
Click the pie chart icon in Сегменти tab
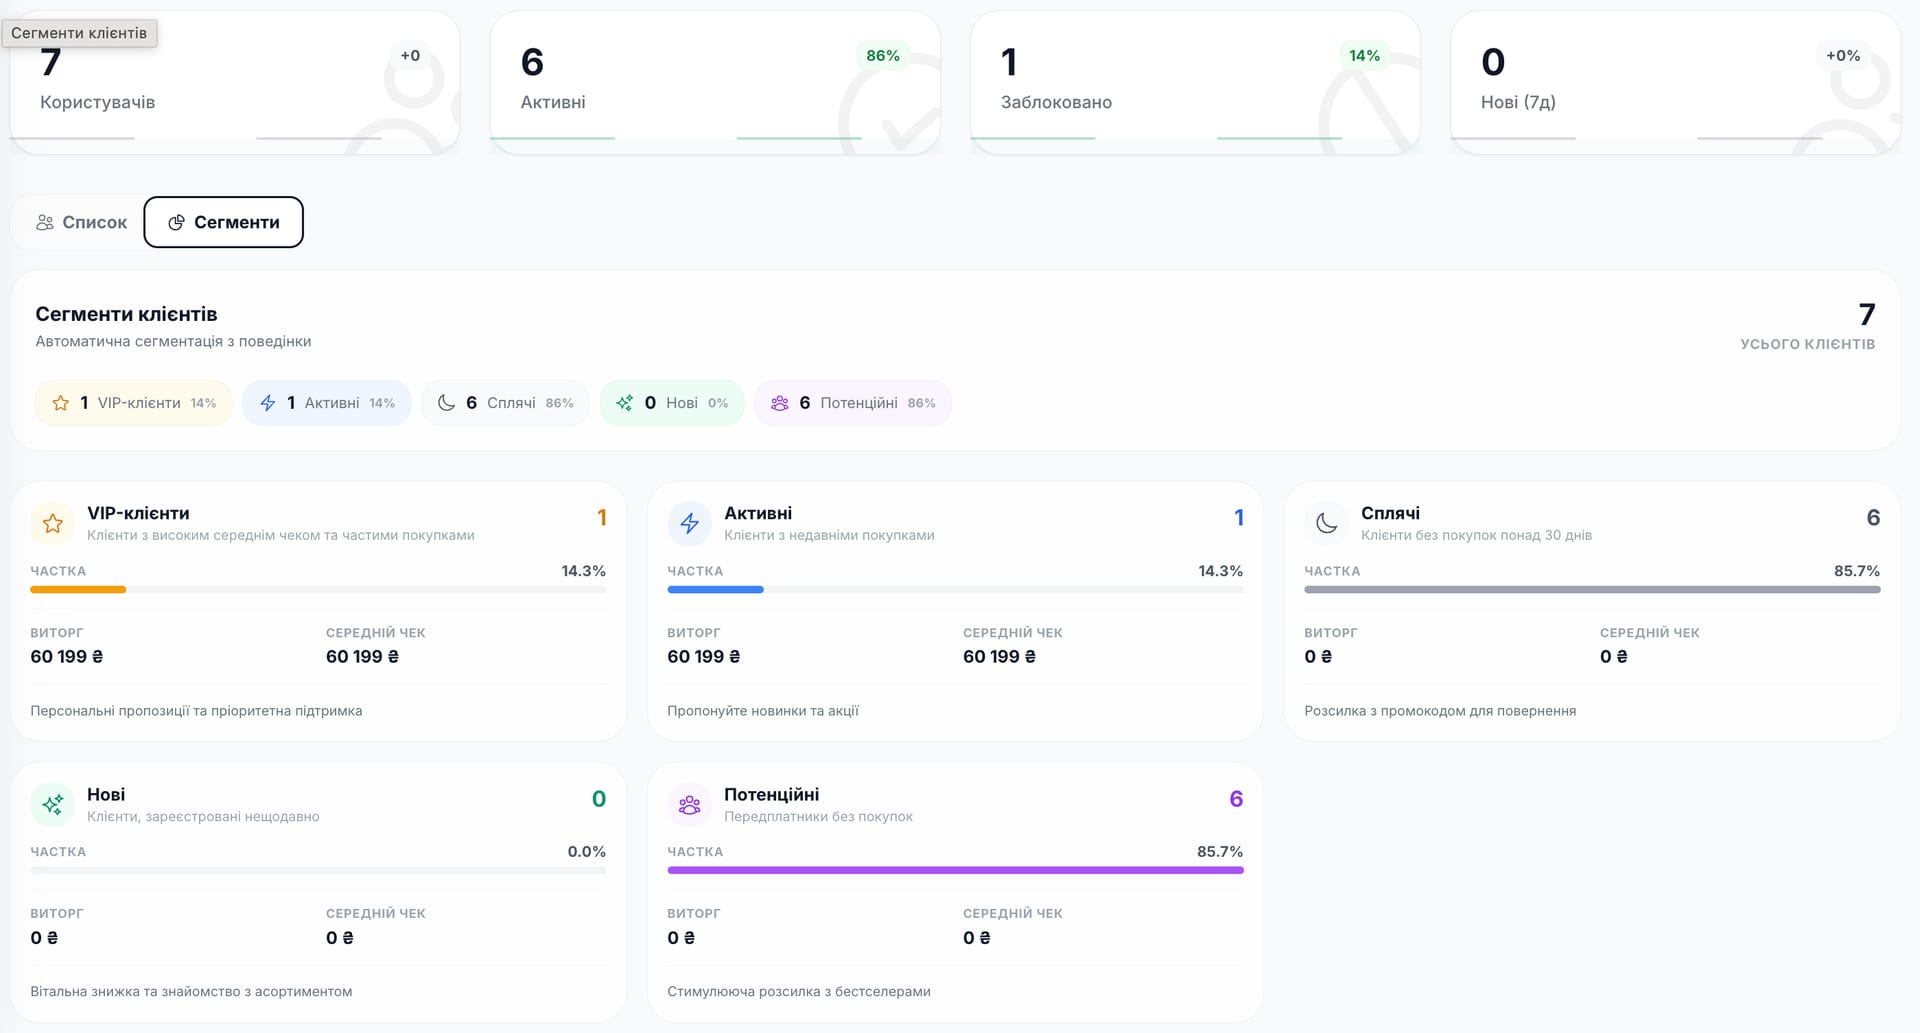176,222
